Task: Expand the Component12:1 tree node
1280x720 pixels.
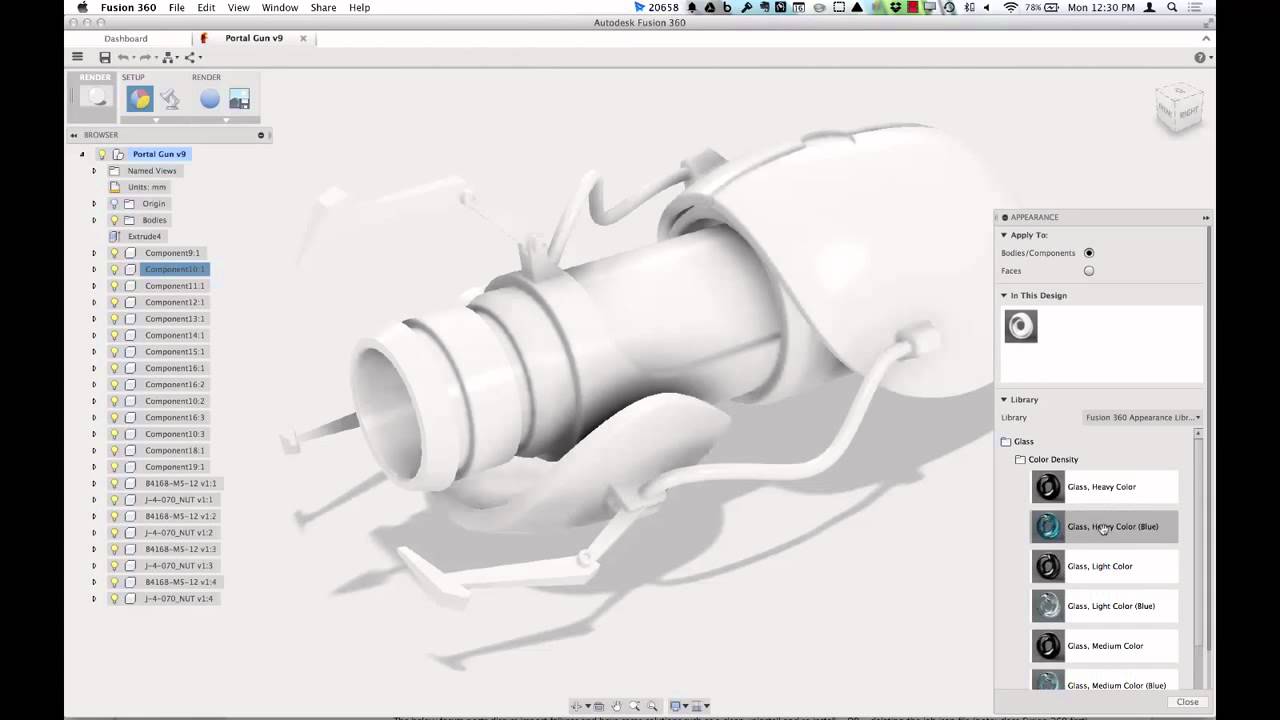Action: pyautogui.click(x=94, y=302)
